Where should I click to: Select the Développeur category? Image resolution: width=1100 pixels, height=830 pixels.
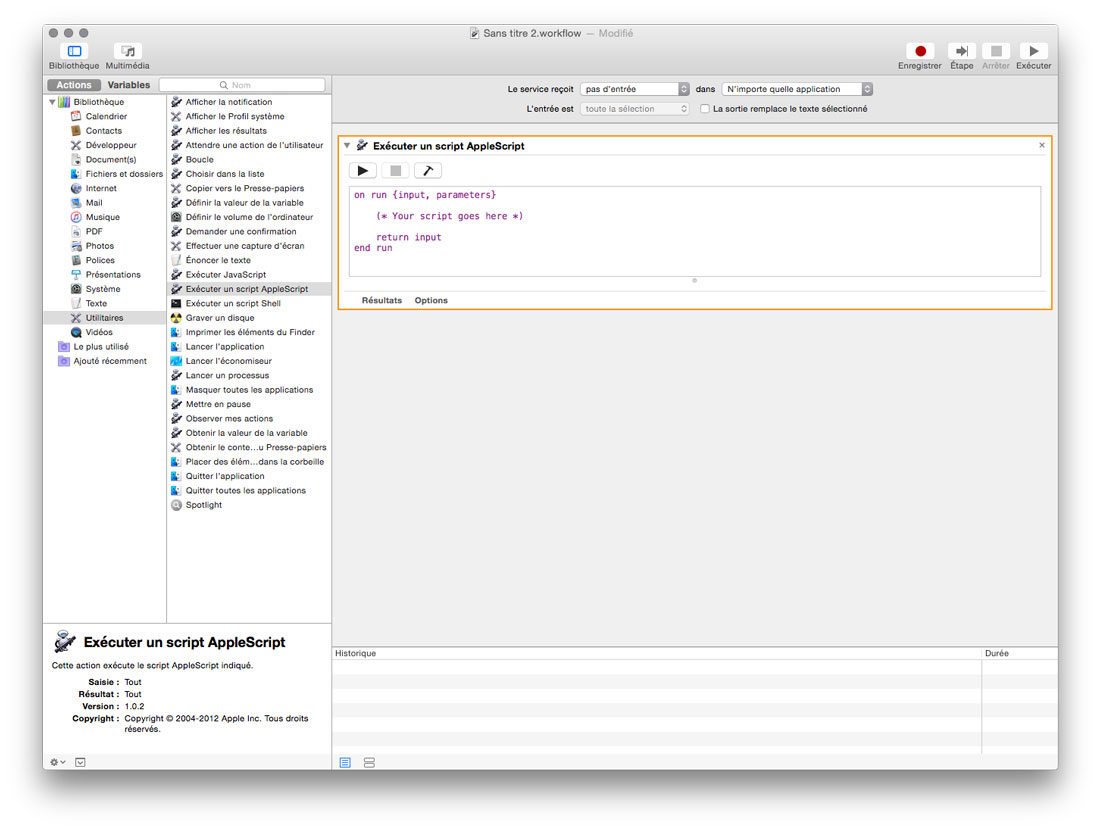pyautogui.click(x=111, y=145)
